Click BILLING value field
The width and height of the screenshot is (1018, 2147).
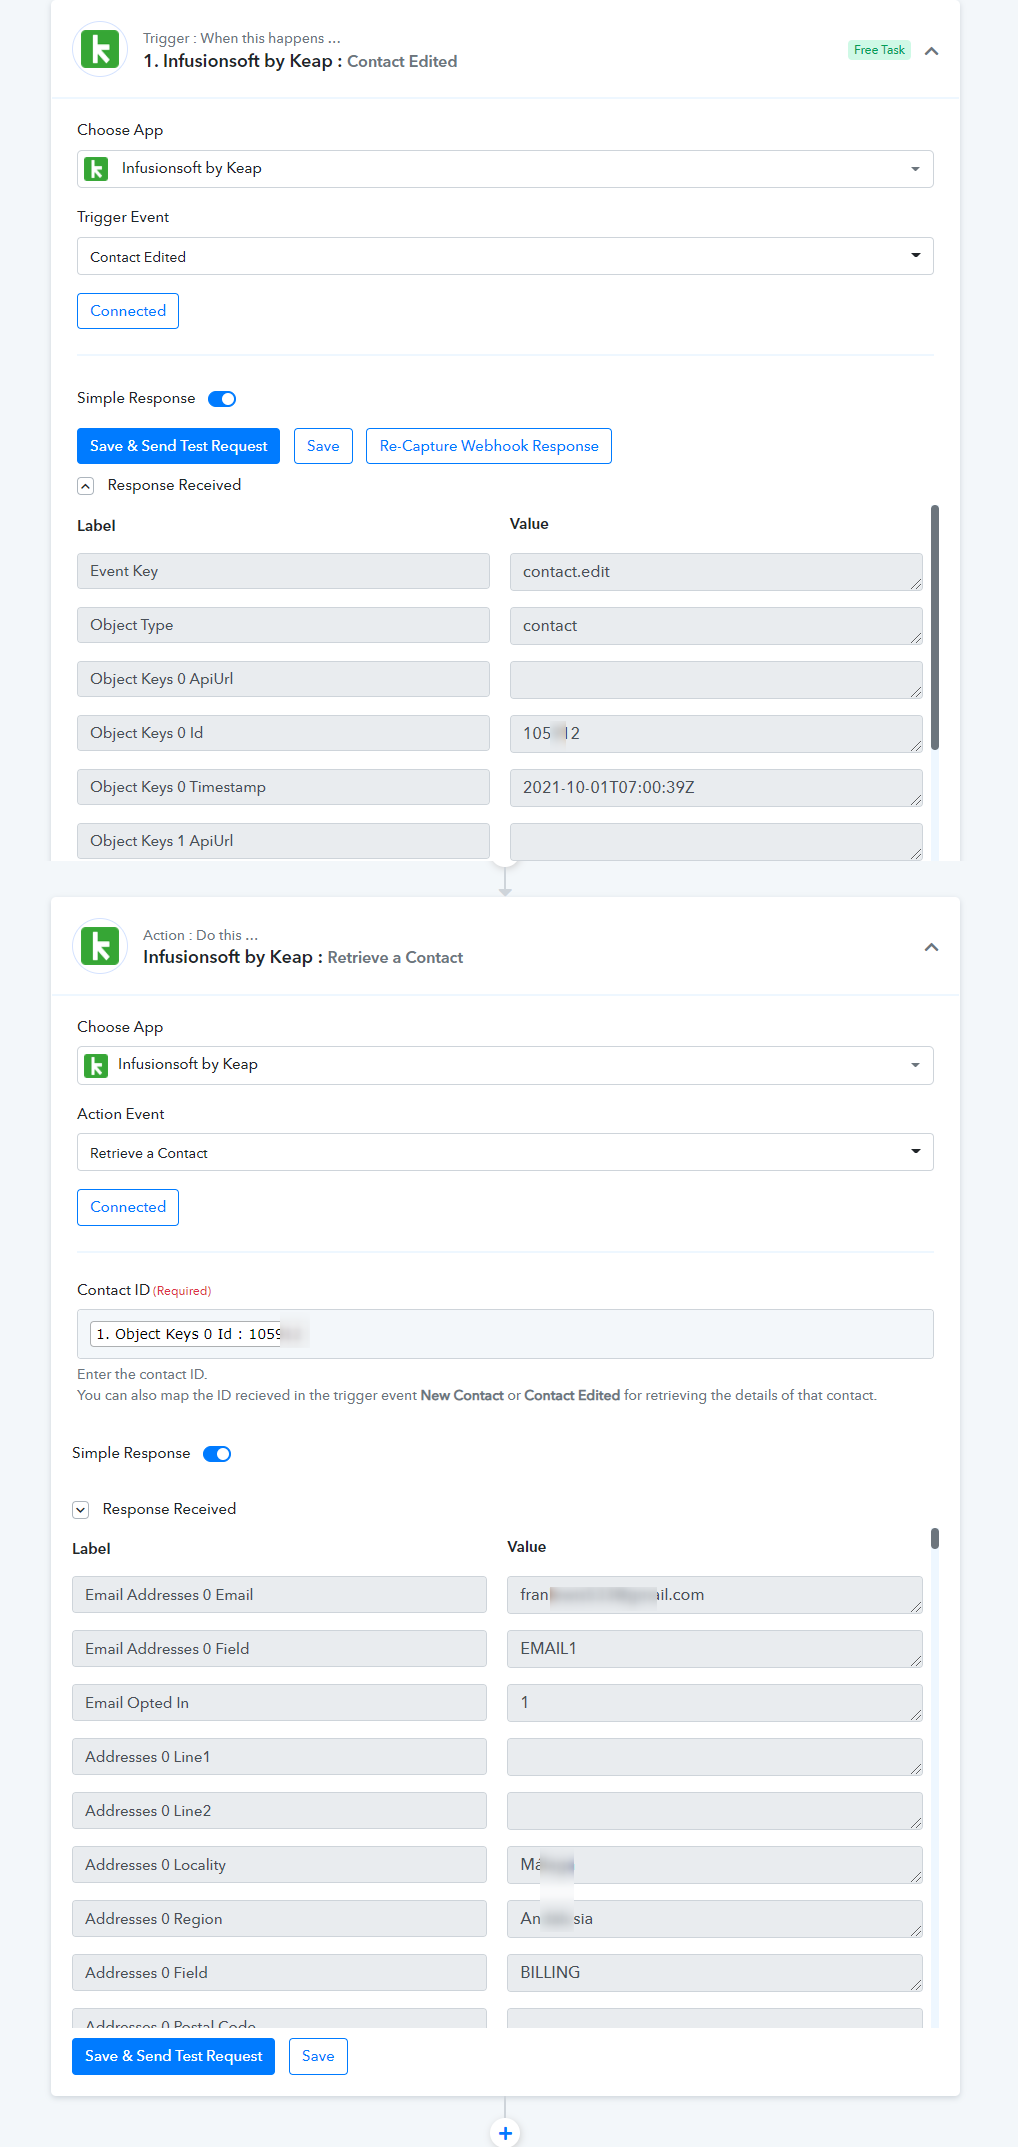click(714, 1973)
